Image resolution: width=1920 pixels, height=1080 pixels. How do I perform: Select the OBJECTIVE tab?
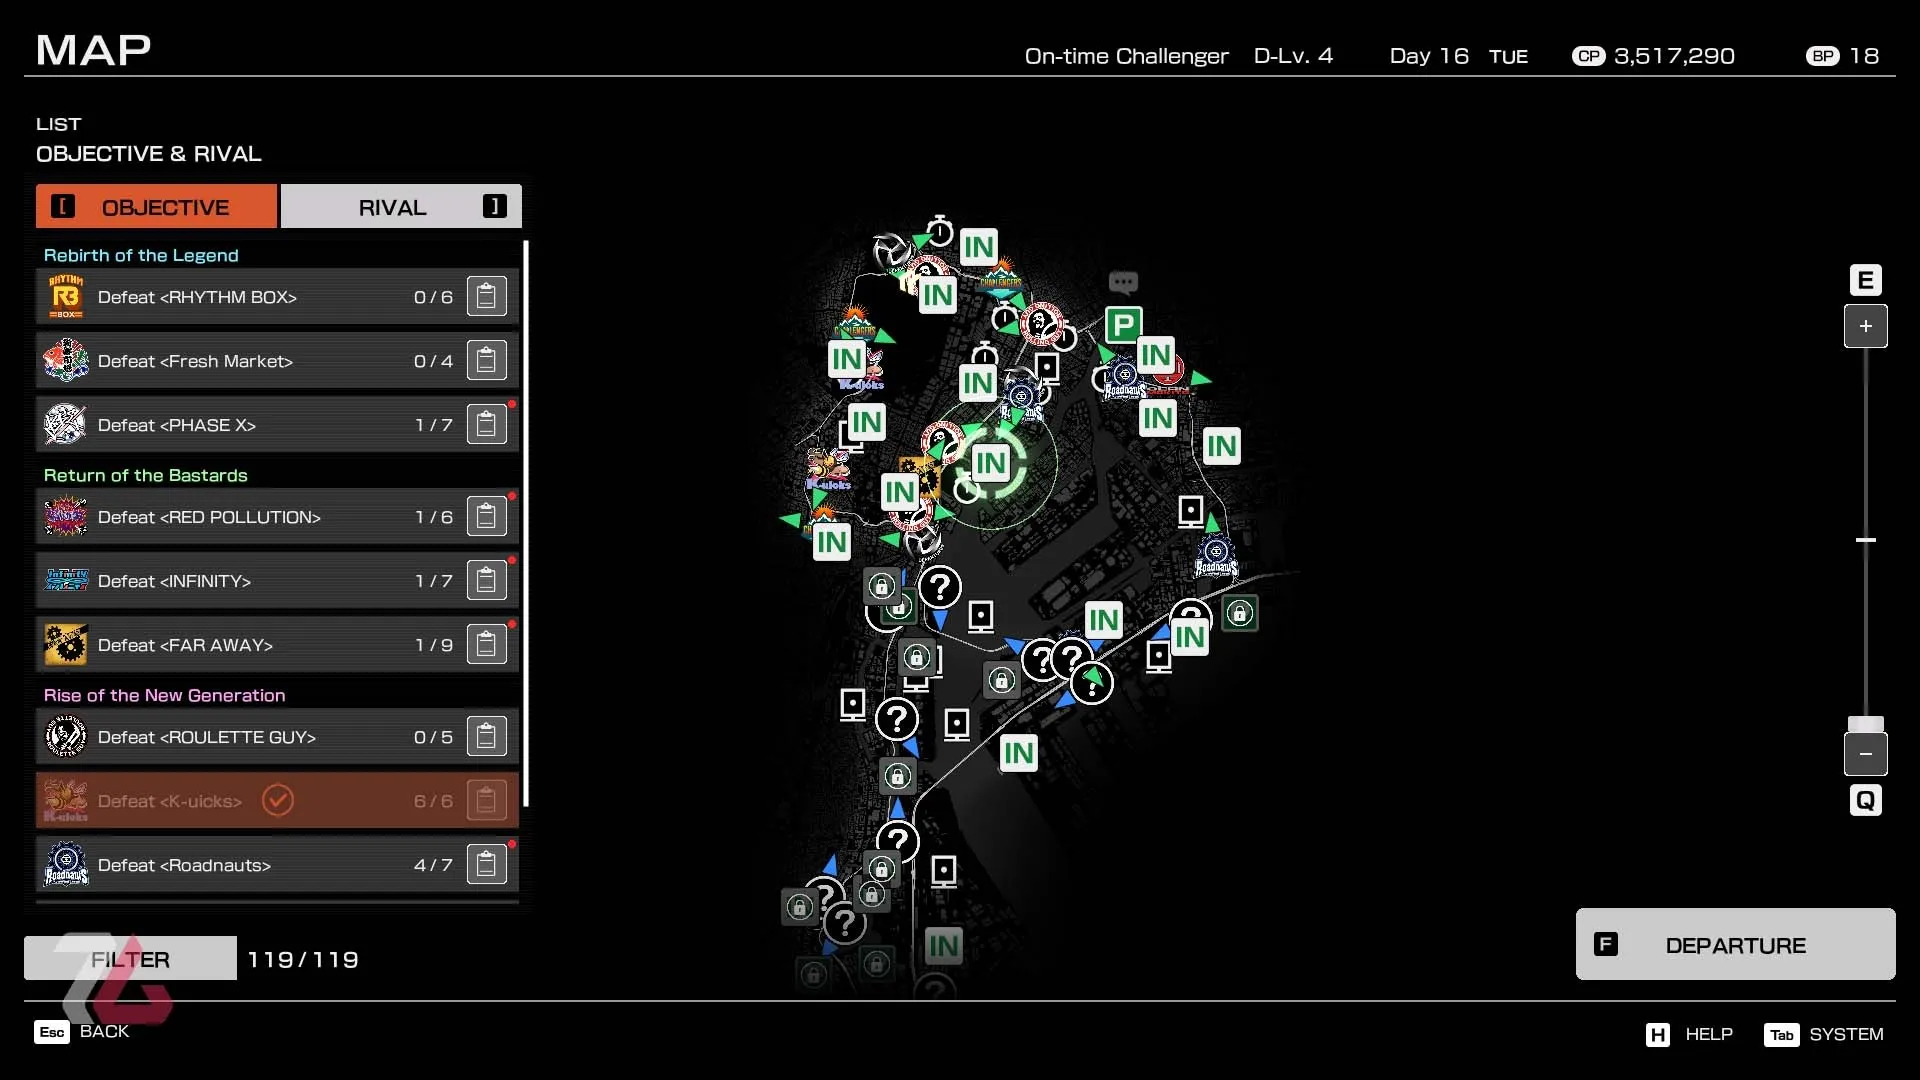tap(157, 207)
